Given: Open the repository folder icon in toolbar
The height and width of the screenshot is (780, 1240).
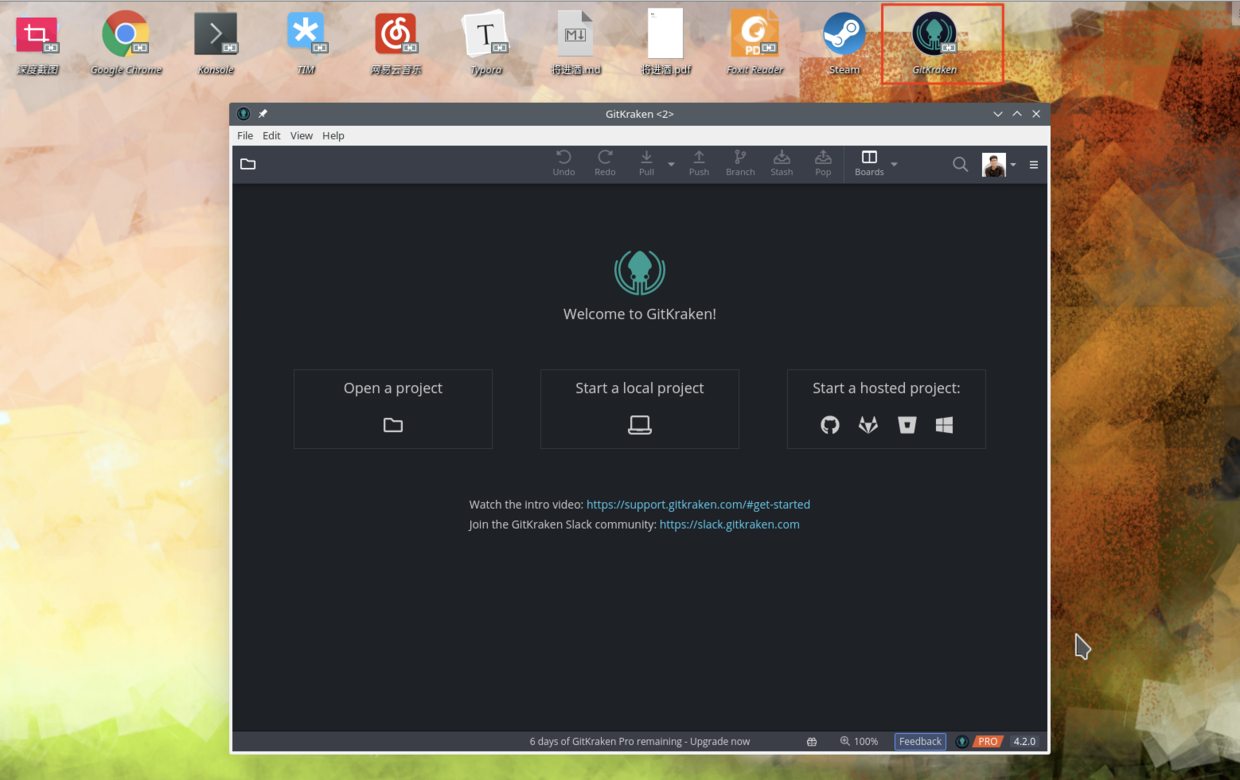Looking at the screenshot, I should [248, 164].
